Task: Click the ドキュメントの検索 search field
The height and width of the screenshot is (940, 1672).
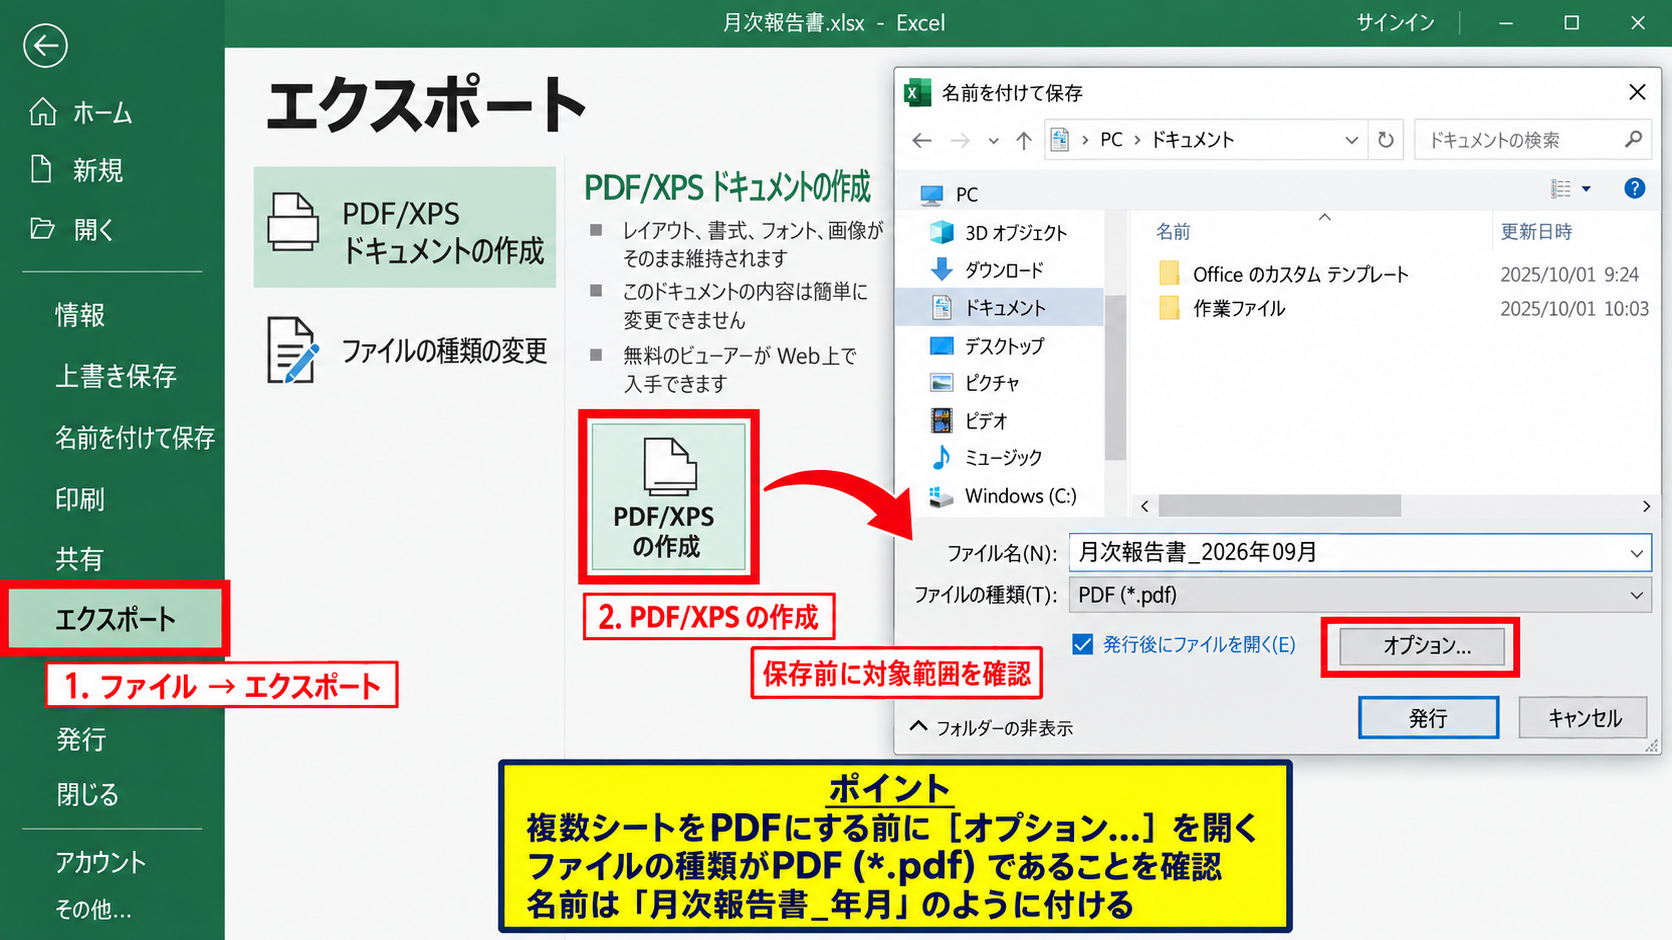Action: pyautogui.click(x=1532, y=140)
